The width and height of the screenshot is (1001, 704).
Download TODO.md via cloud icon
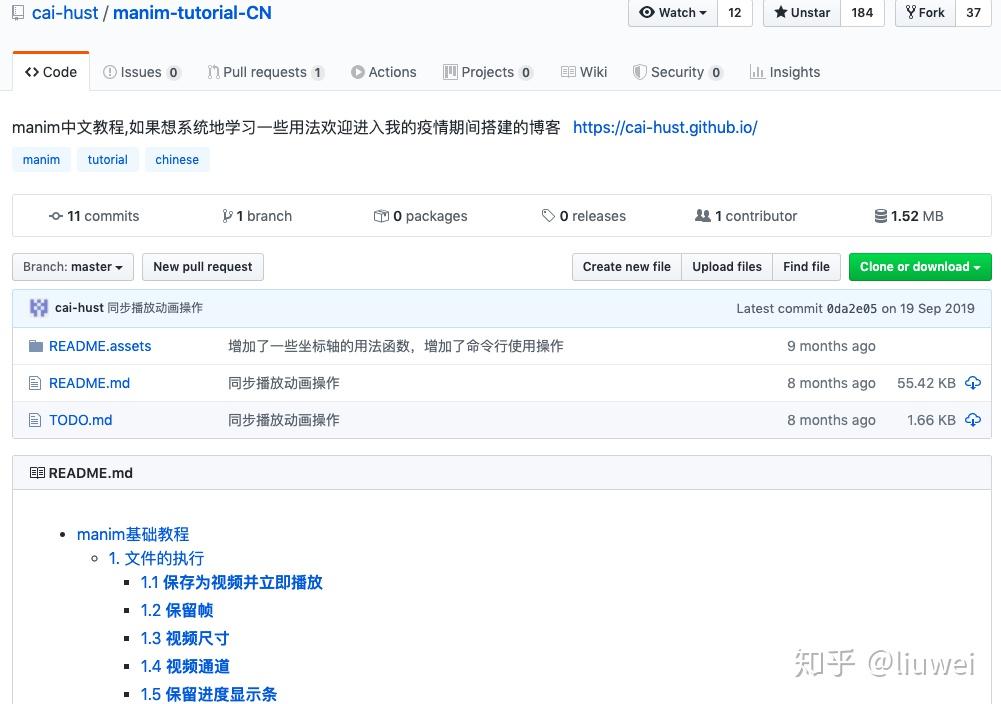tap(973, 420)
